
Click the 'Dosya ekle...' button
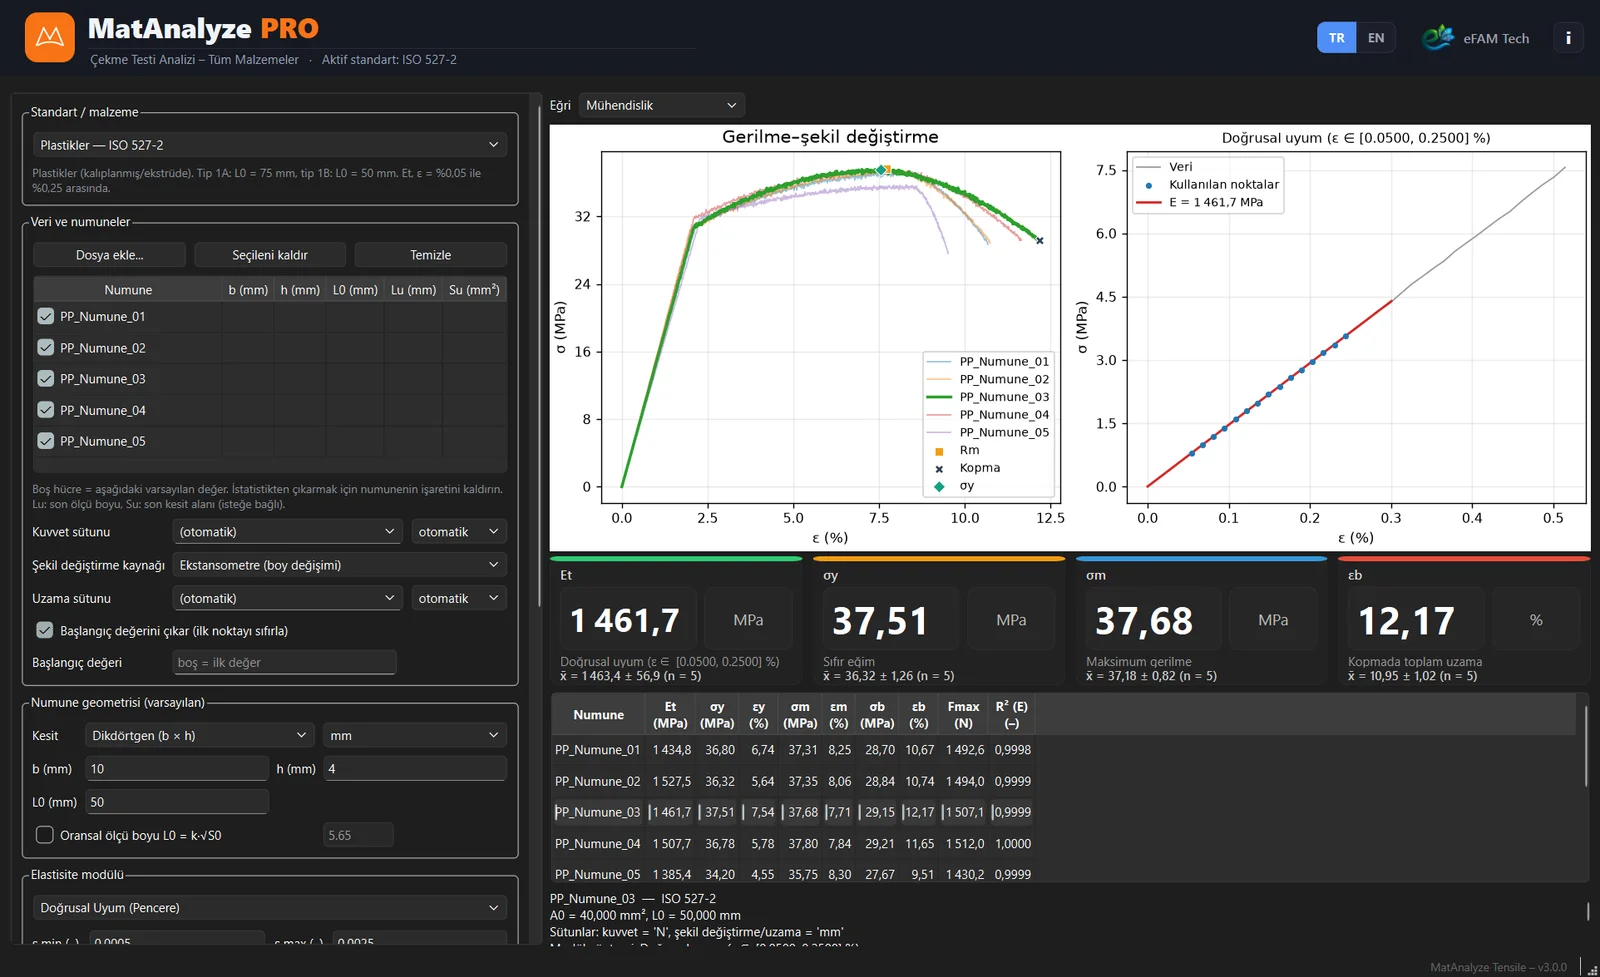pos(110,255)
